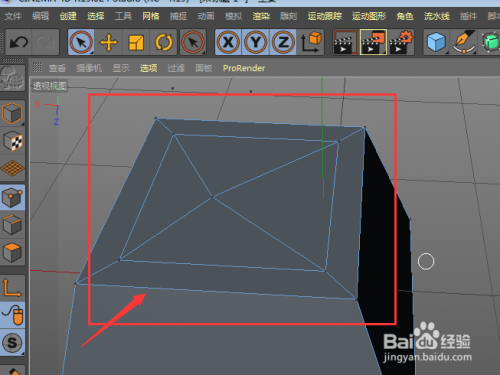The image size is (500, 375).
Task: Open the 运动跟踪 (Motion Tracker) menu
Action: pyautogui.click(x=325, y=16)
